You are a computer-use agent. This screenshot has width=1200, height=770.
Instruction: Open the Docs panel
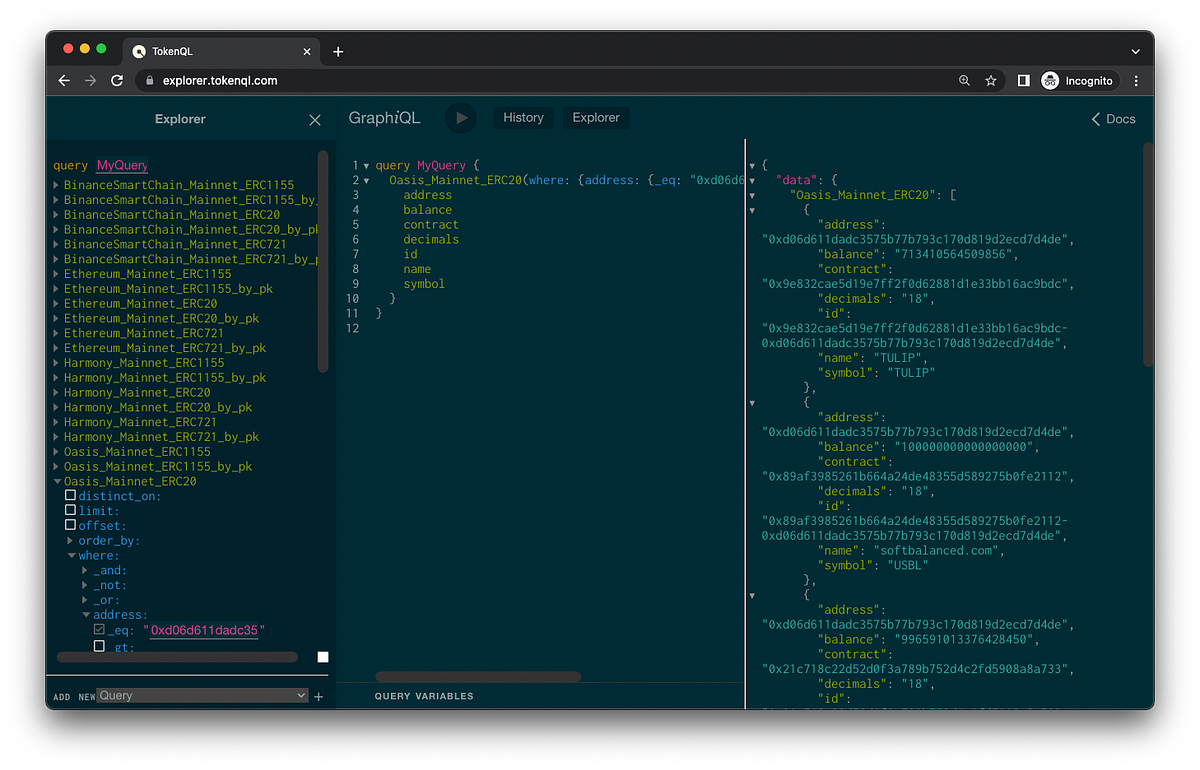click(1113, 119)
